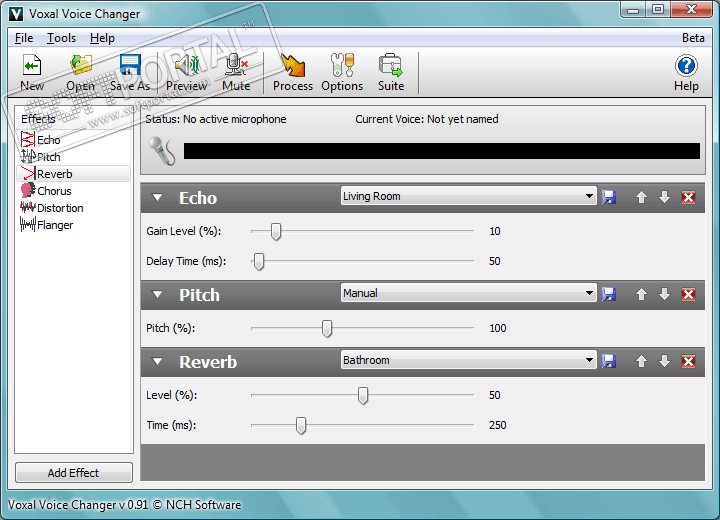Open the File menu

click(x=24, y=38)
